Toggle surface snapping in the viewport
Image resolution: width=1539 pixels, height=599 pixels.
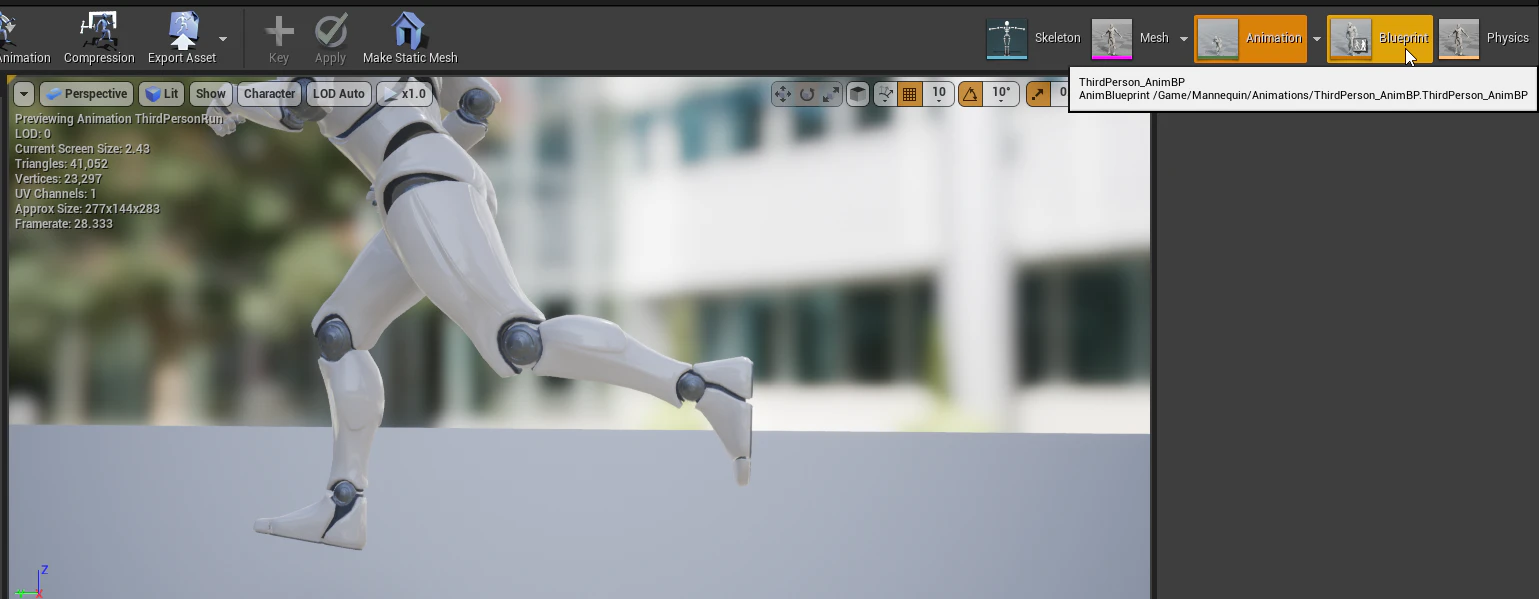click(x=885, y=94)
